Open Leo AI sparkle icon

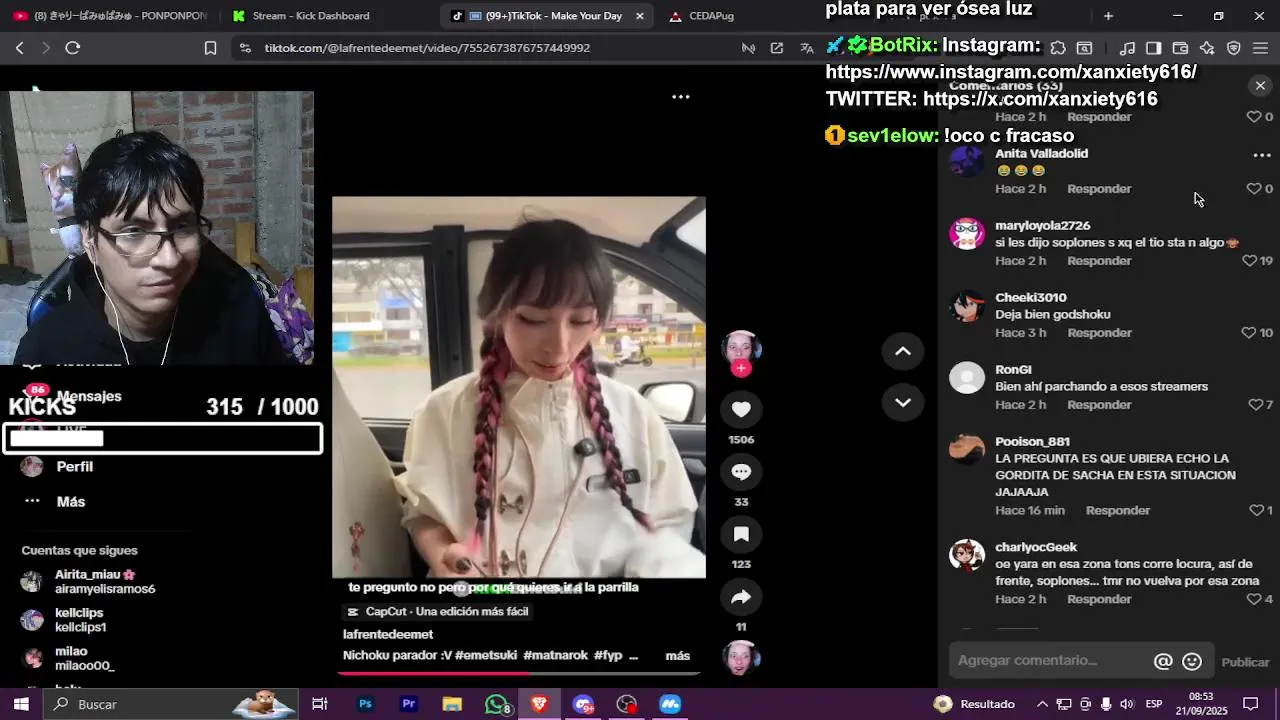[1207, 48]
